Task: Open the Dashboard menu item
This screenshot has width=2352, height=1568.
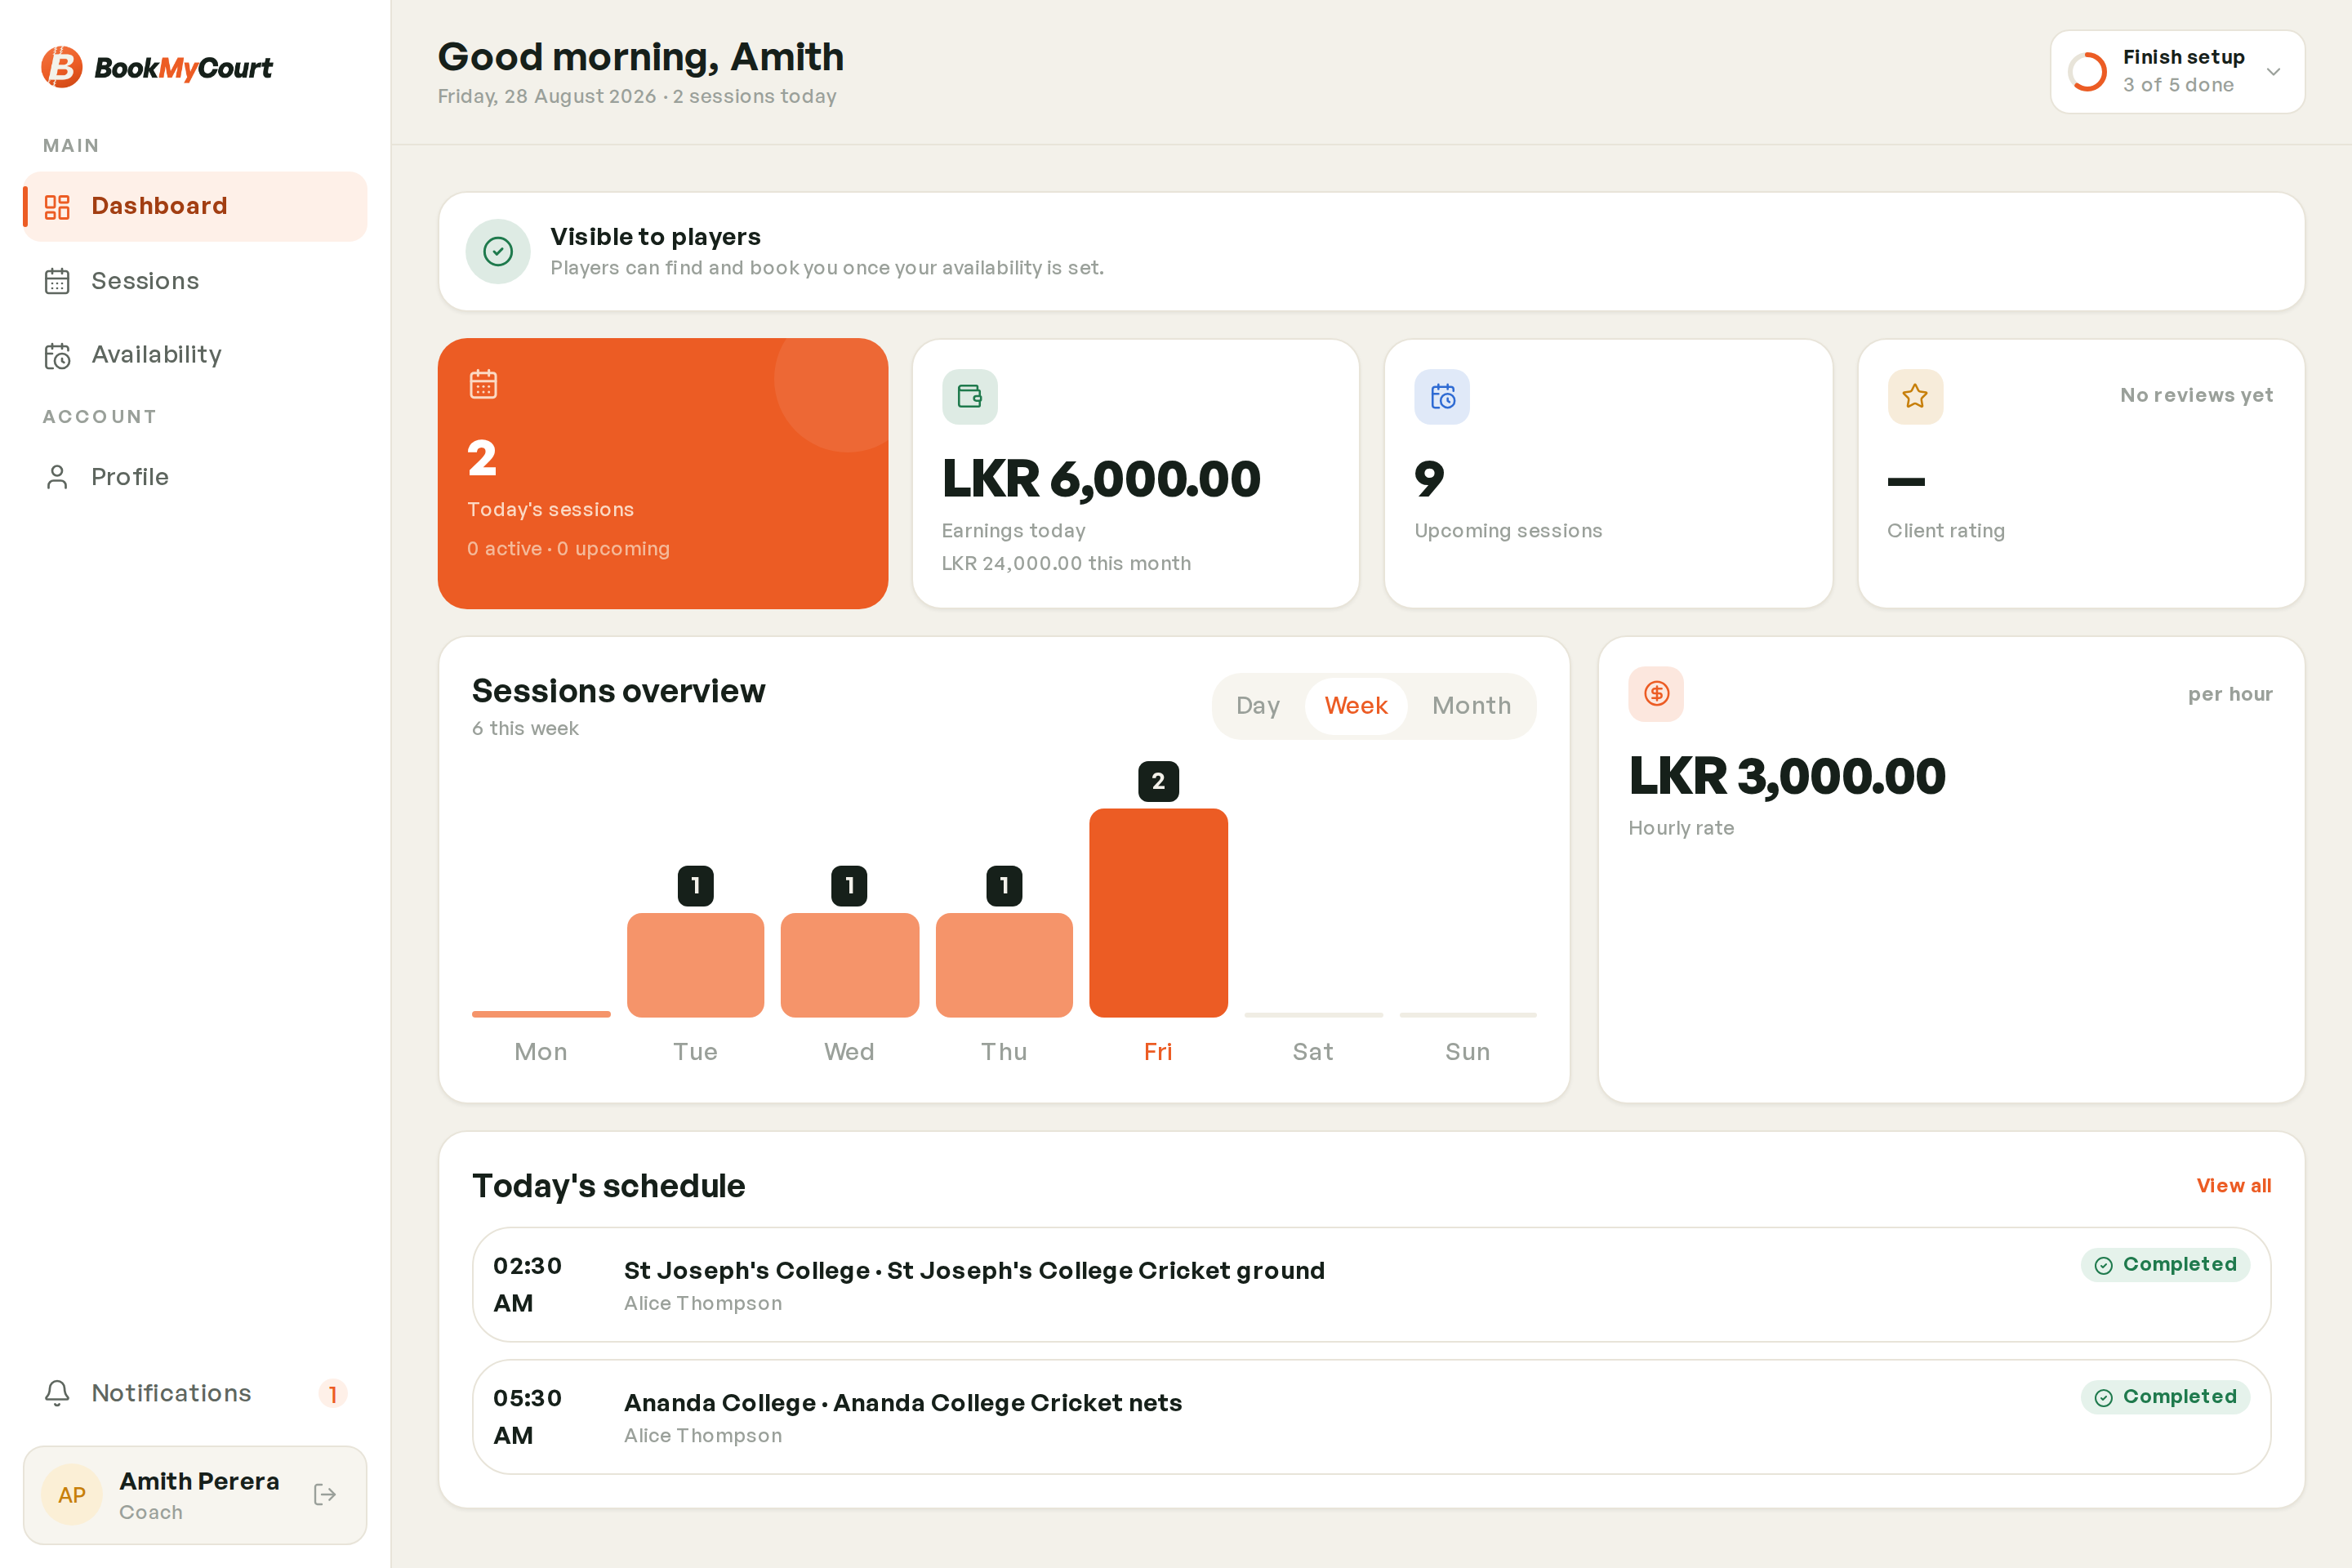Action: [x=195, y=206]
